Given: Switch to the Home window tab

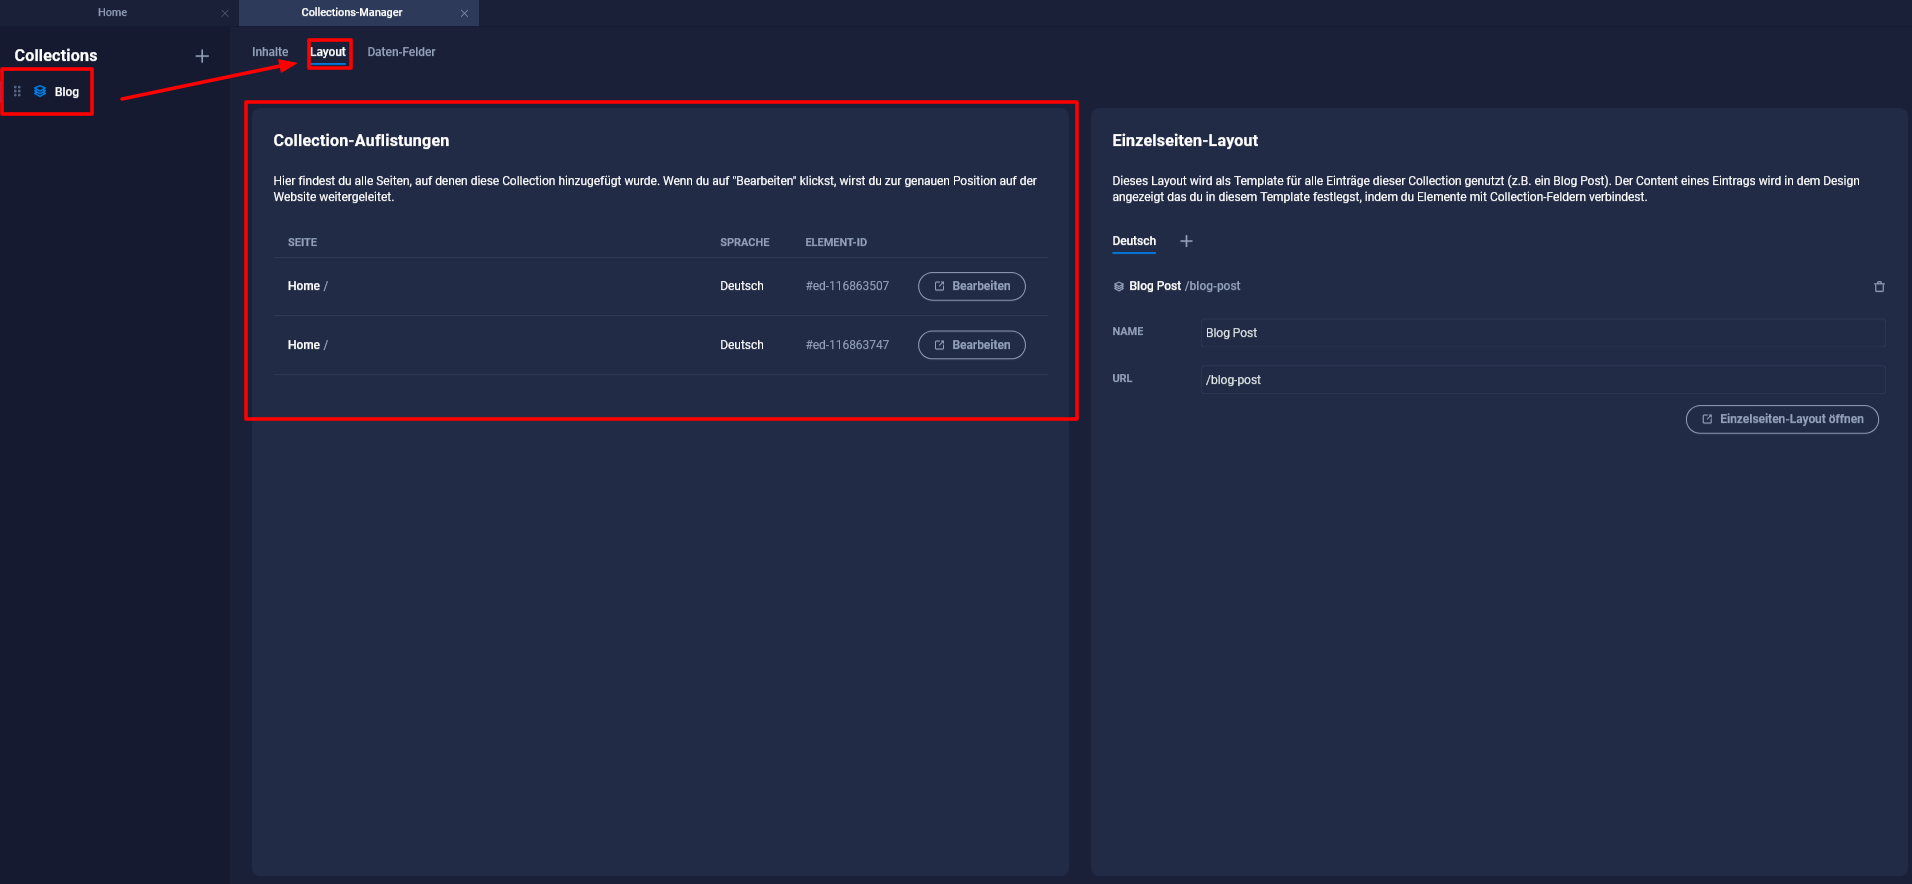Looking at the screenshot, I should tap(112, 13).
